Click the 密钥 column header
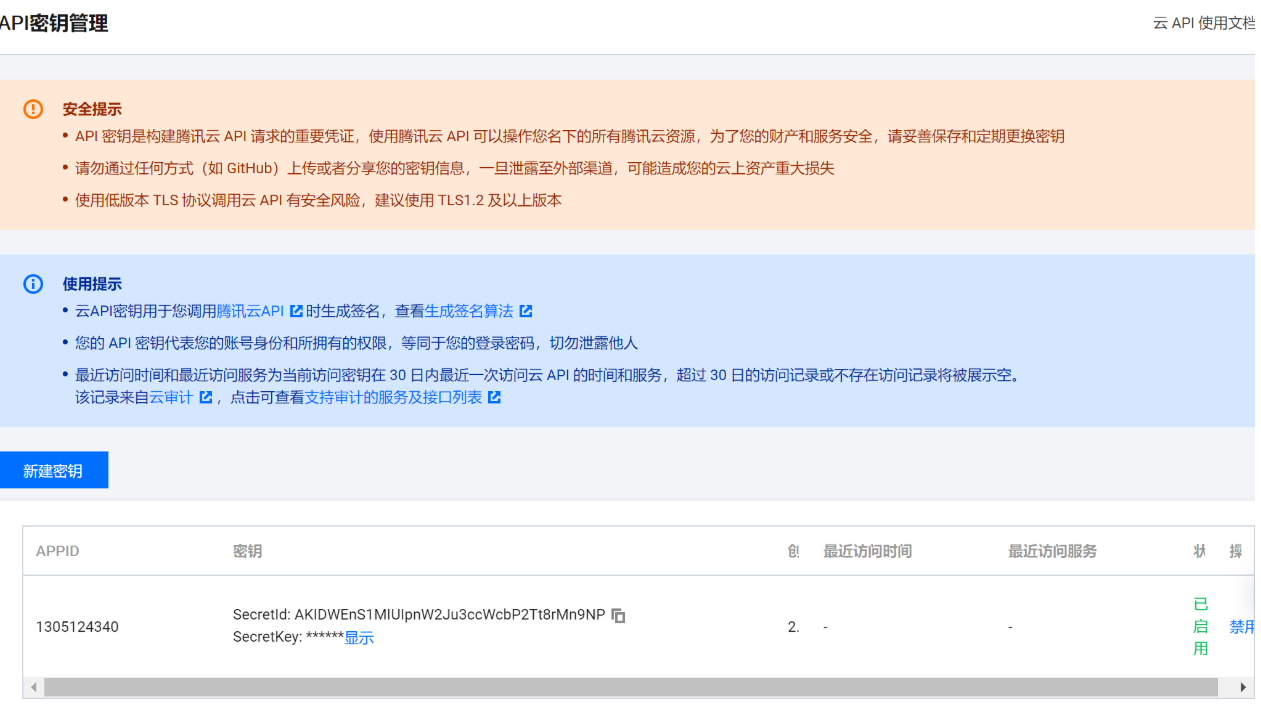 (x=247, y=551)
